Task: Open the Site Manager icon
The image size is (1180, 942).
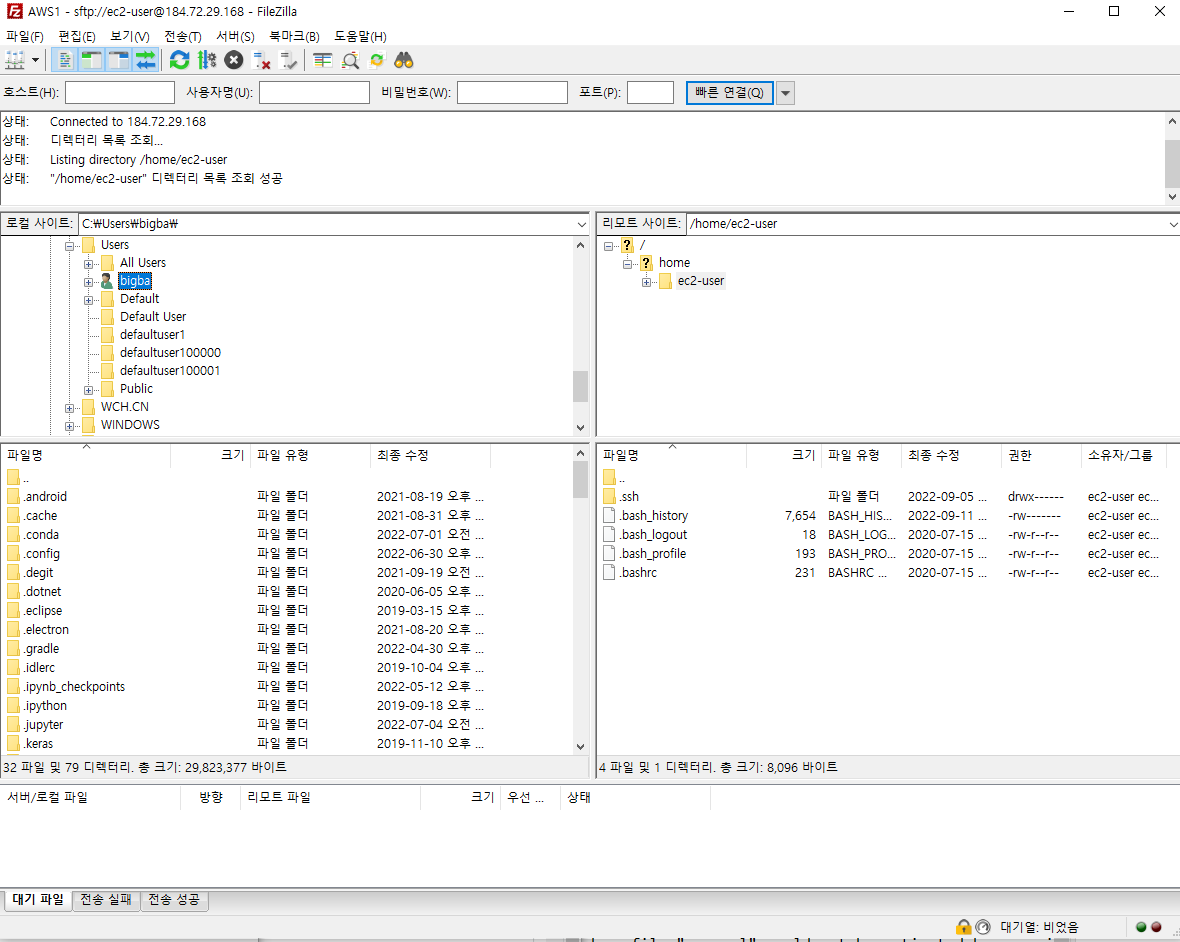Action: pyautogui.click(x=14, y=60)
